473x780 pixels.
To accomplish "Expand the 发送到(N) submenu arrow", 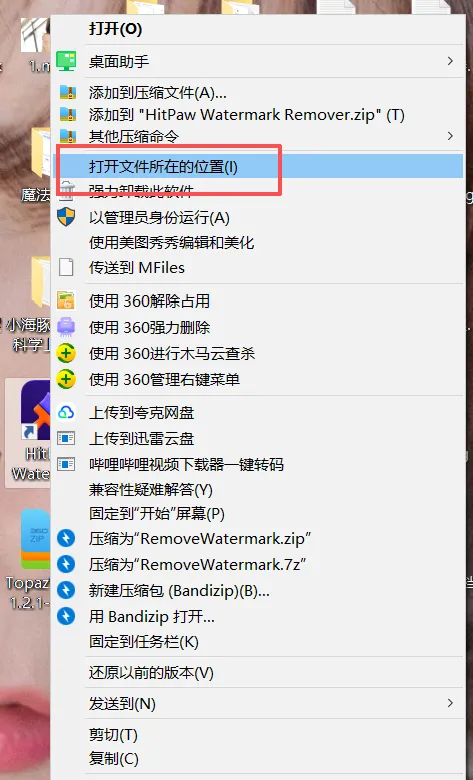I will tap(450, 703).
